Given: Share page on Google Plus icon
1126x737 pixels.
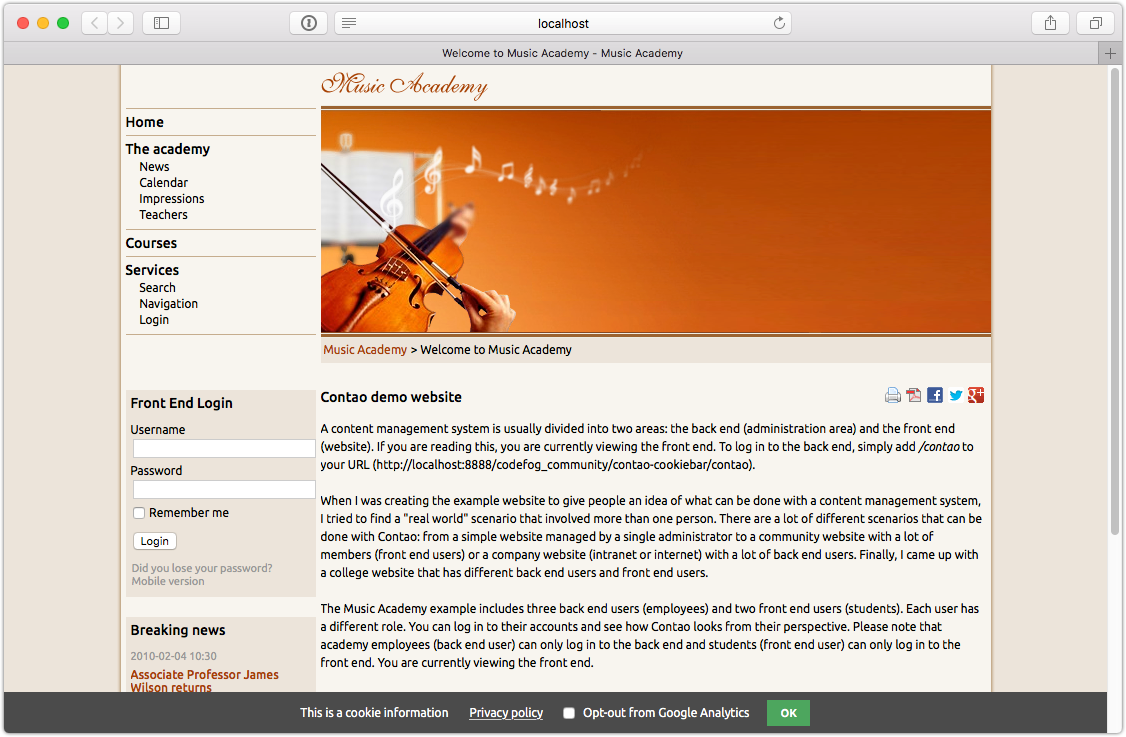Looking at the screenshot, I should 976,395.
